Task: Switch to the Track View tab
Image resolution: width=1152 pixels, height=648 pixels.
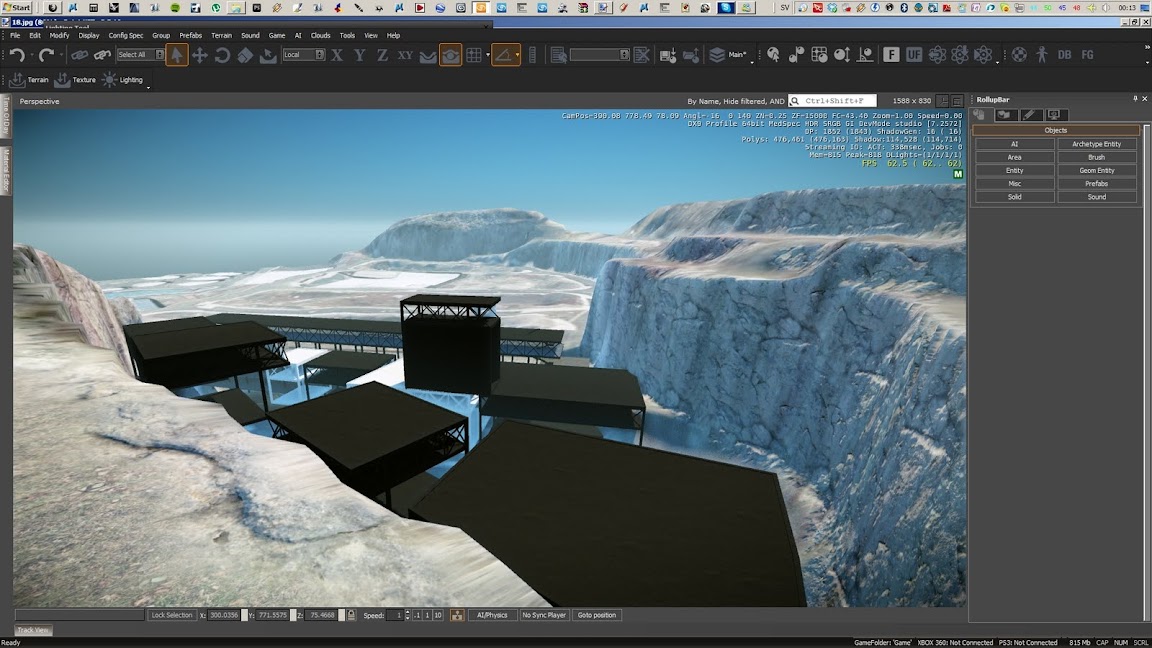Action: click(33, 630)
